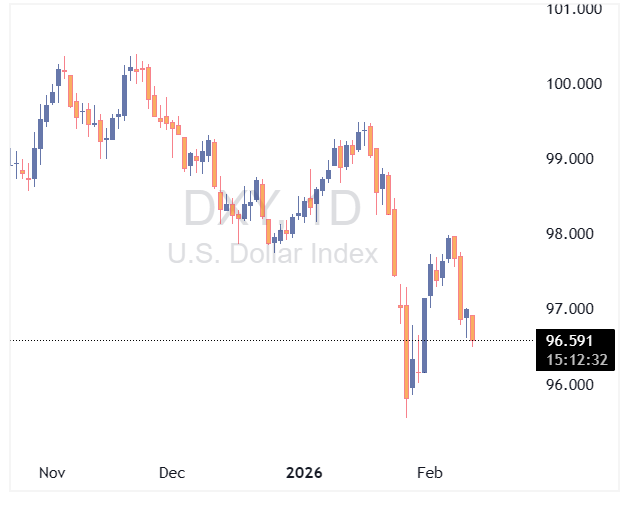
Task: Click the large DXY symbol watermark
Action: pos(272,208)
